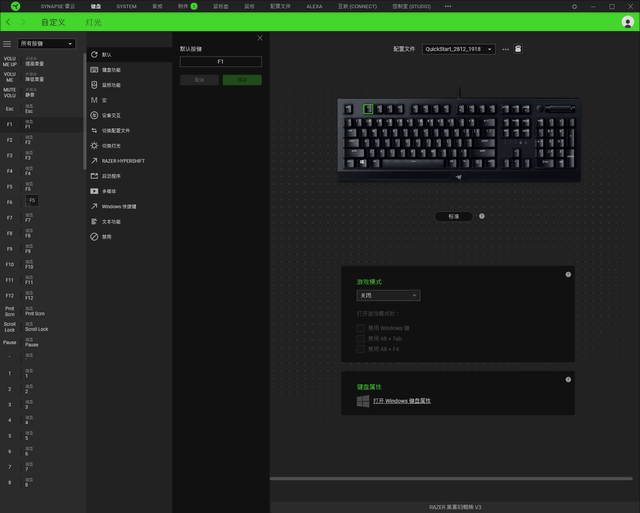The image size is (640, 513).
Task: Switch to the ALEXA tab
Action: click(x=314, y=7)
